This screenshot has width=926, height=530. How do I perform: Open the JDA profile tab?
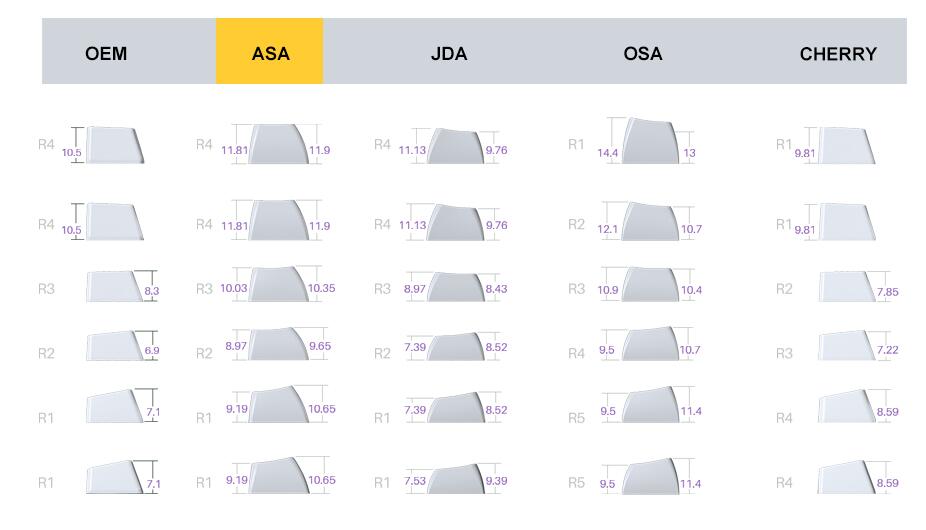(448, 54)
